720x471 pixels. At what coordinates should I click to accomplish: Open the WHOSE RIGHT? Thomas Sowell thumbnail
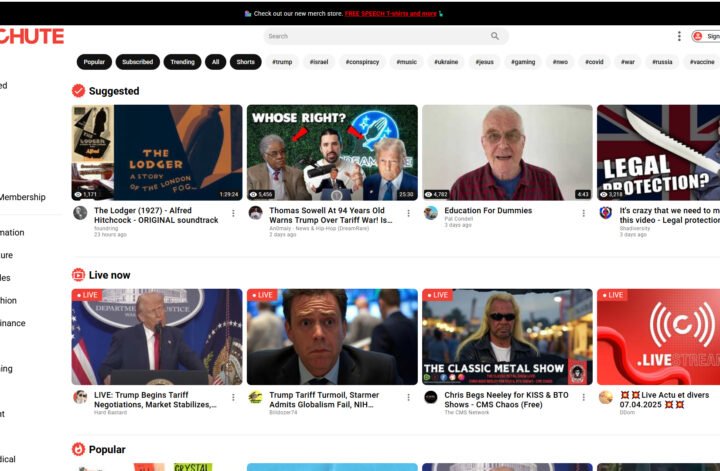[332, 152]
